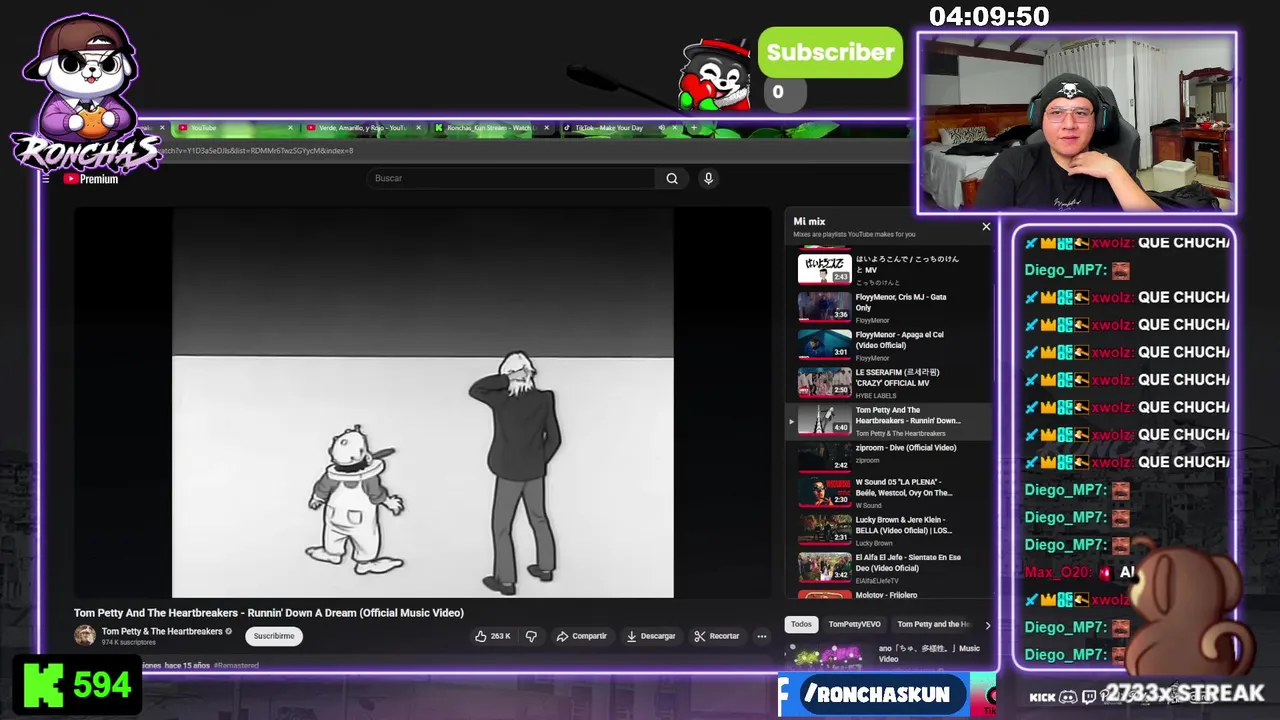Switch to the YouTube tab
This screenshot has height=720, width=1280.
point(235,128)
